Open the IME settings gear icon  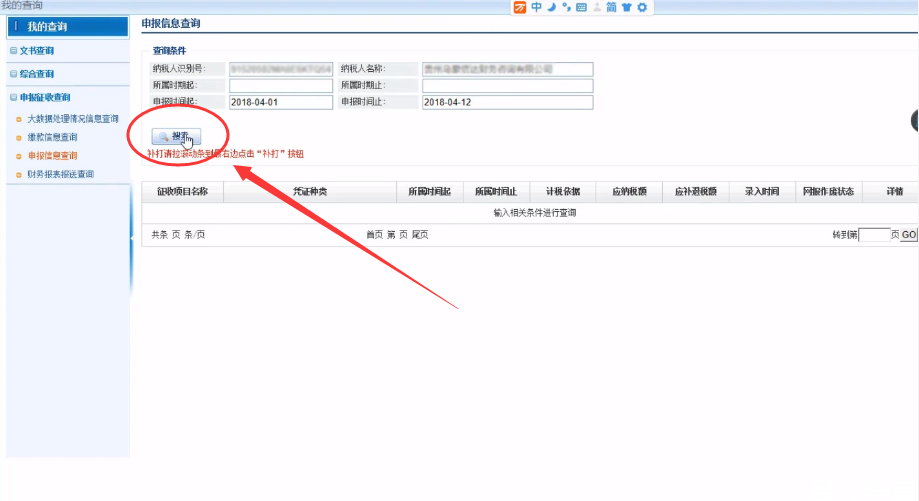coord(642,7)
